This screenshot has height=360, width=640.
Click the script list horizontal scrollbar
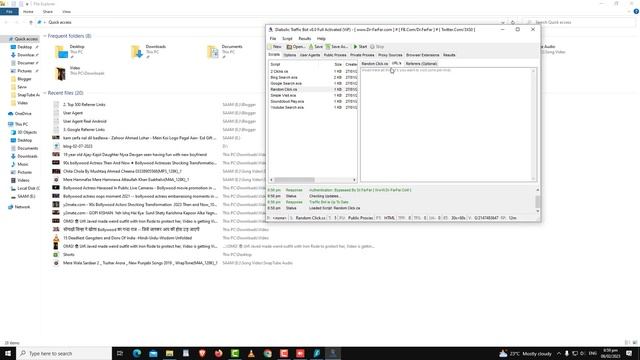click(313, 180)
